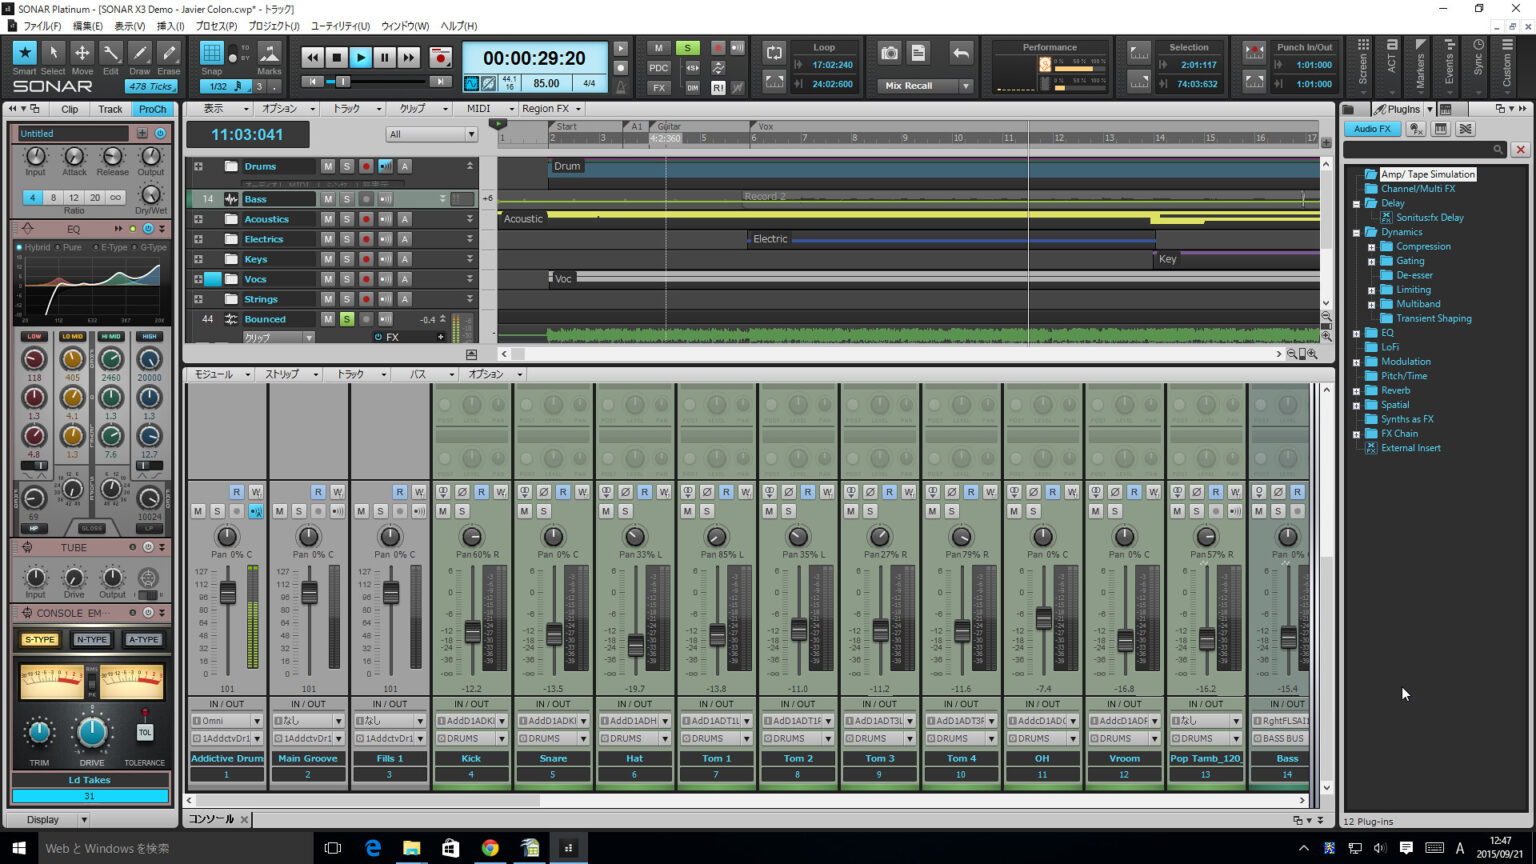Open the All track filter dropdown
The image size is (1536, 864).
(431, 134)
